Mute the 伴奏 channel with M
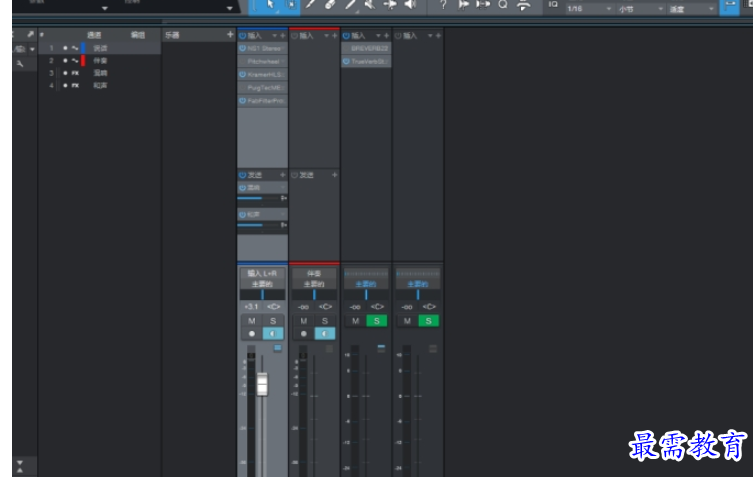Image resolution: width=753 pixels, height=477 pixels. (x=304, y=321)
